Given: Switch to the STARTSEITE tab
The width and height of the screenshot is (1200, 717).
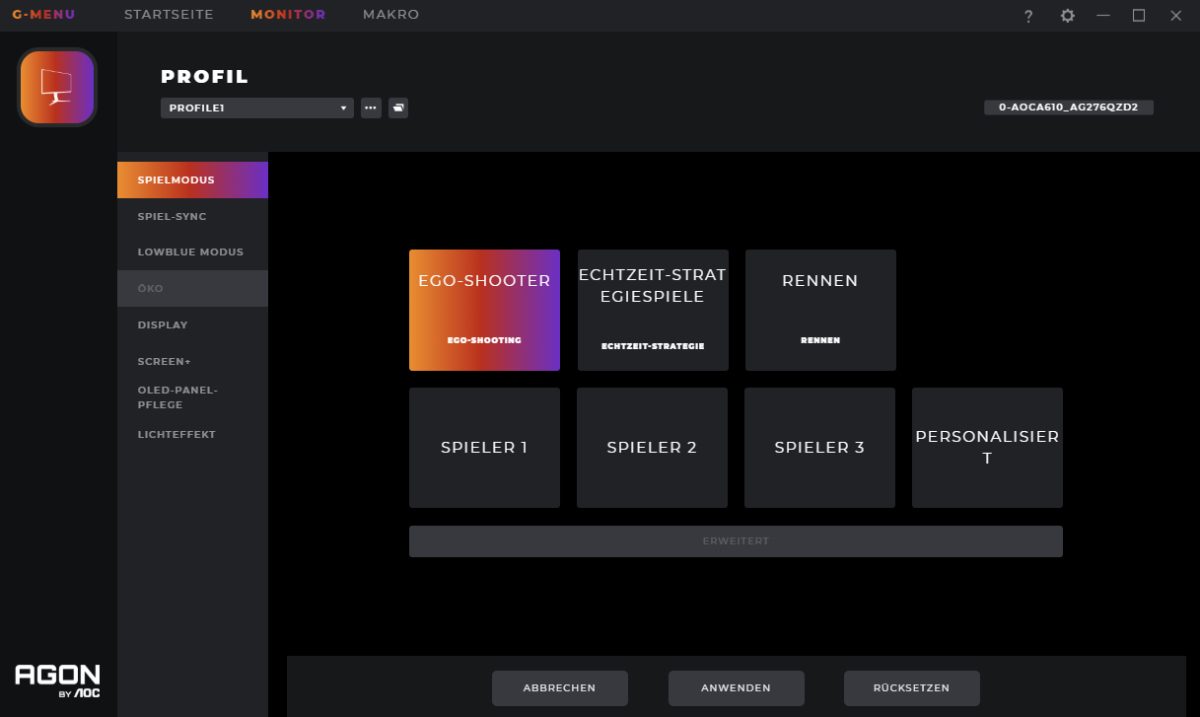Looking at the screenshot, I should pyautogui.click(x=168, y=15).
